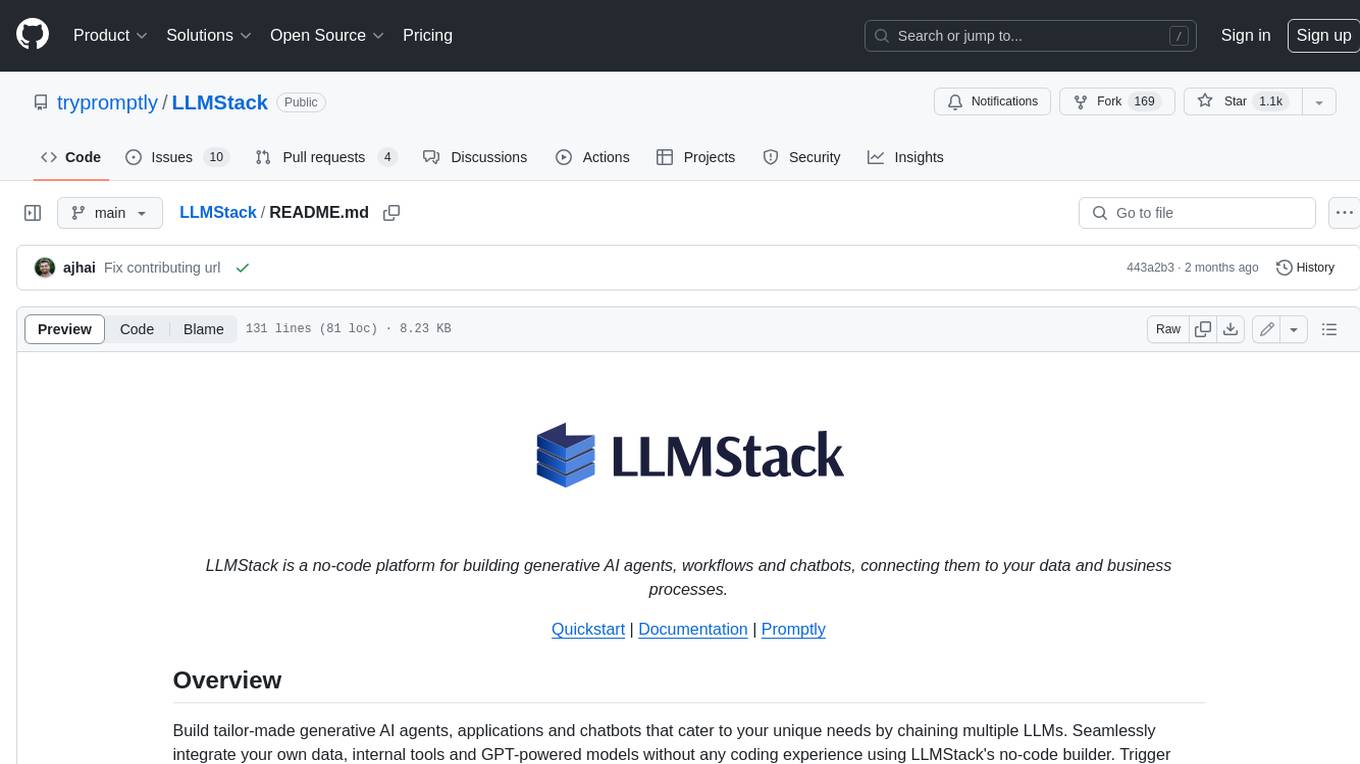
Task: Expand the Product menu
Action: pos(110,35)
